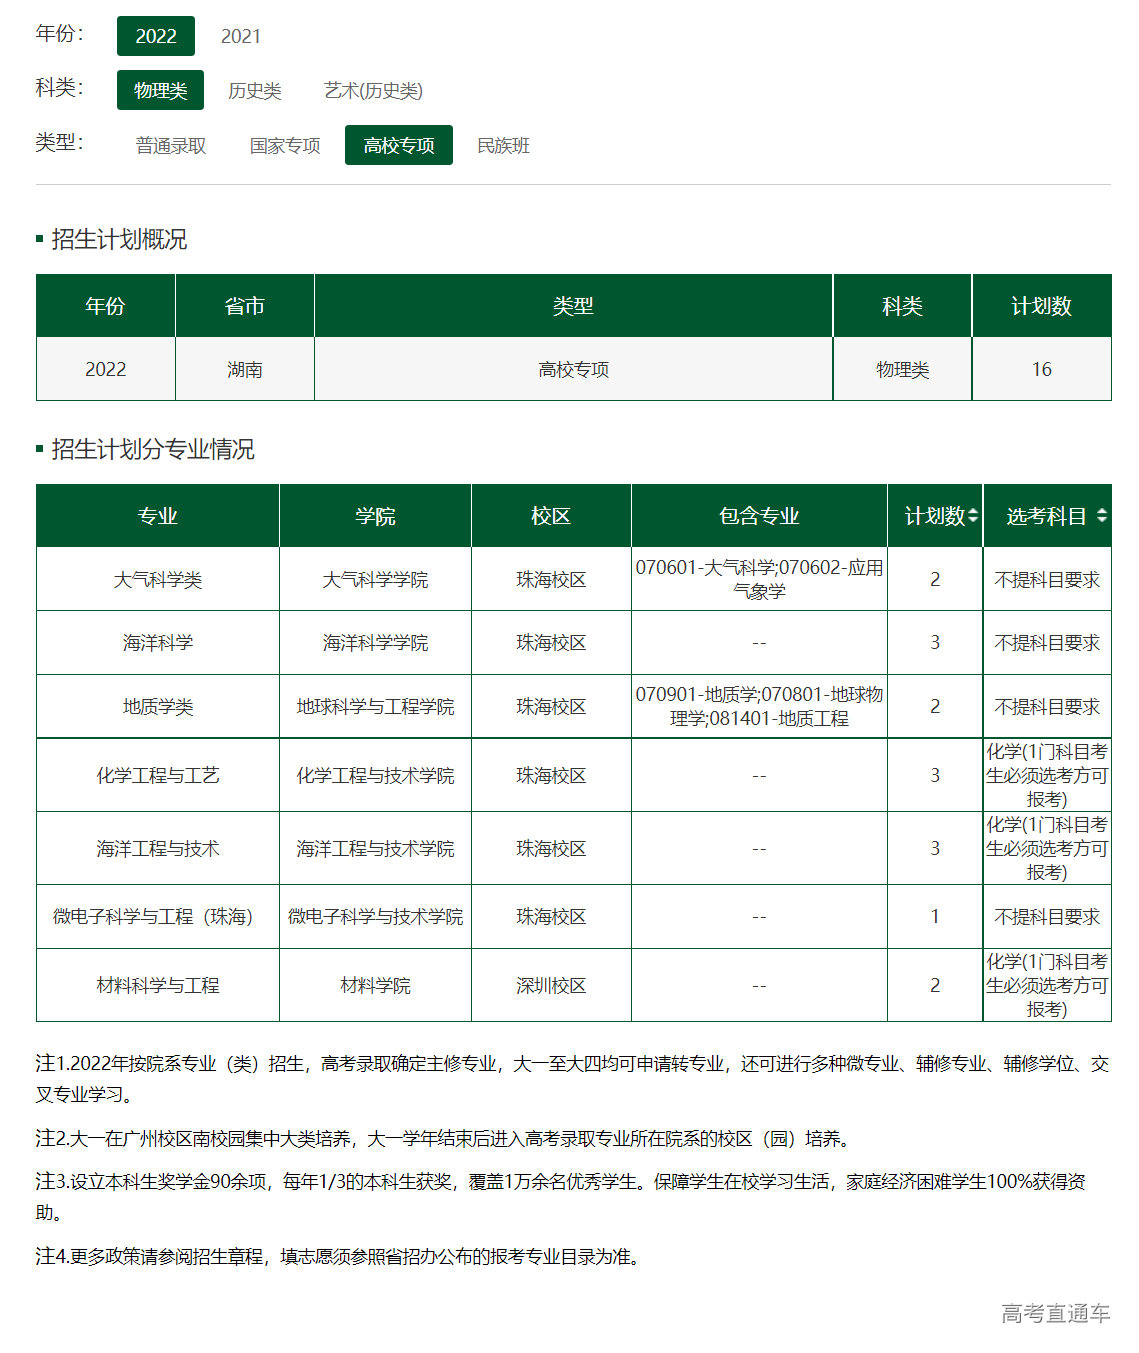The height and width of the screenshot is (1353, 1139).
Task: Click the square bullet before 招生计划概况
Action: click(x=38, y=239)
